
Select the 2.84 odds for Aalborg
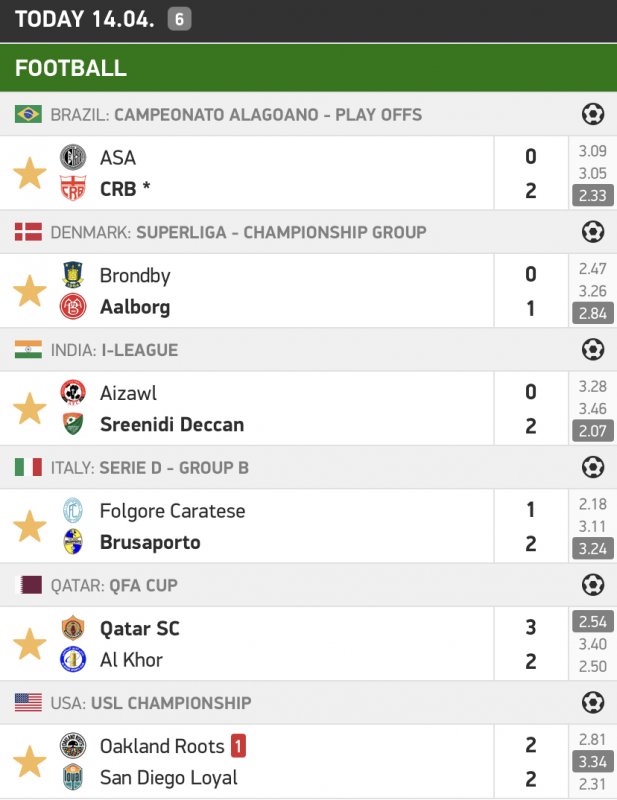click(x=593, y=314)
